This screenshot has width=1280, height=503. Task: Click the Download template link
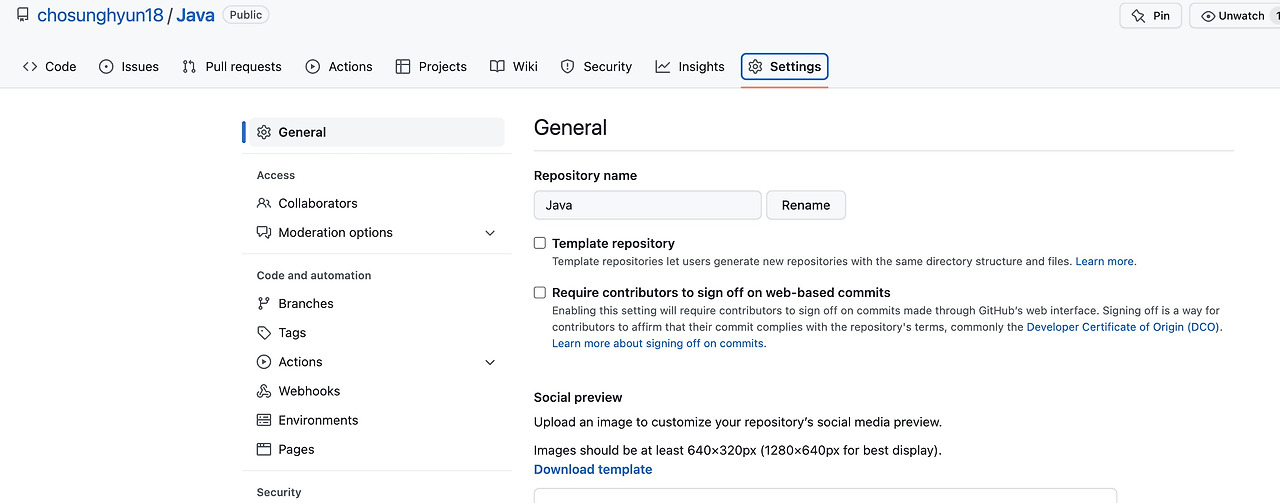pos(593,469)
